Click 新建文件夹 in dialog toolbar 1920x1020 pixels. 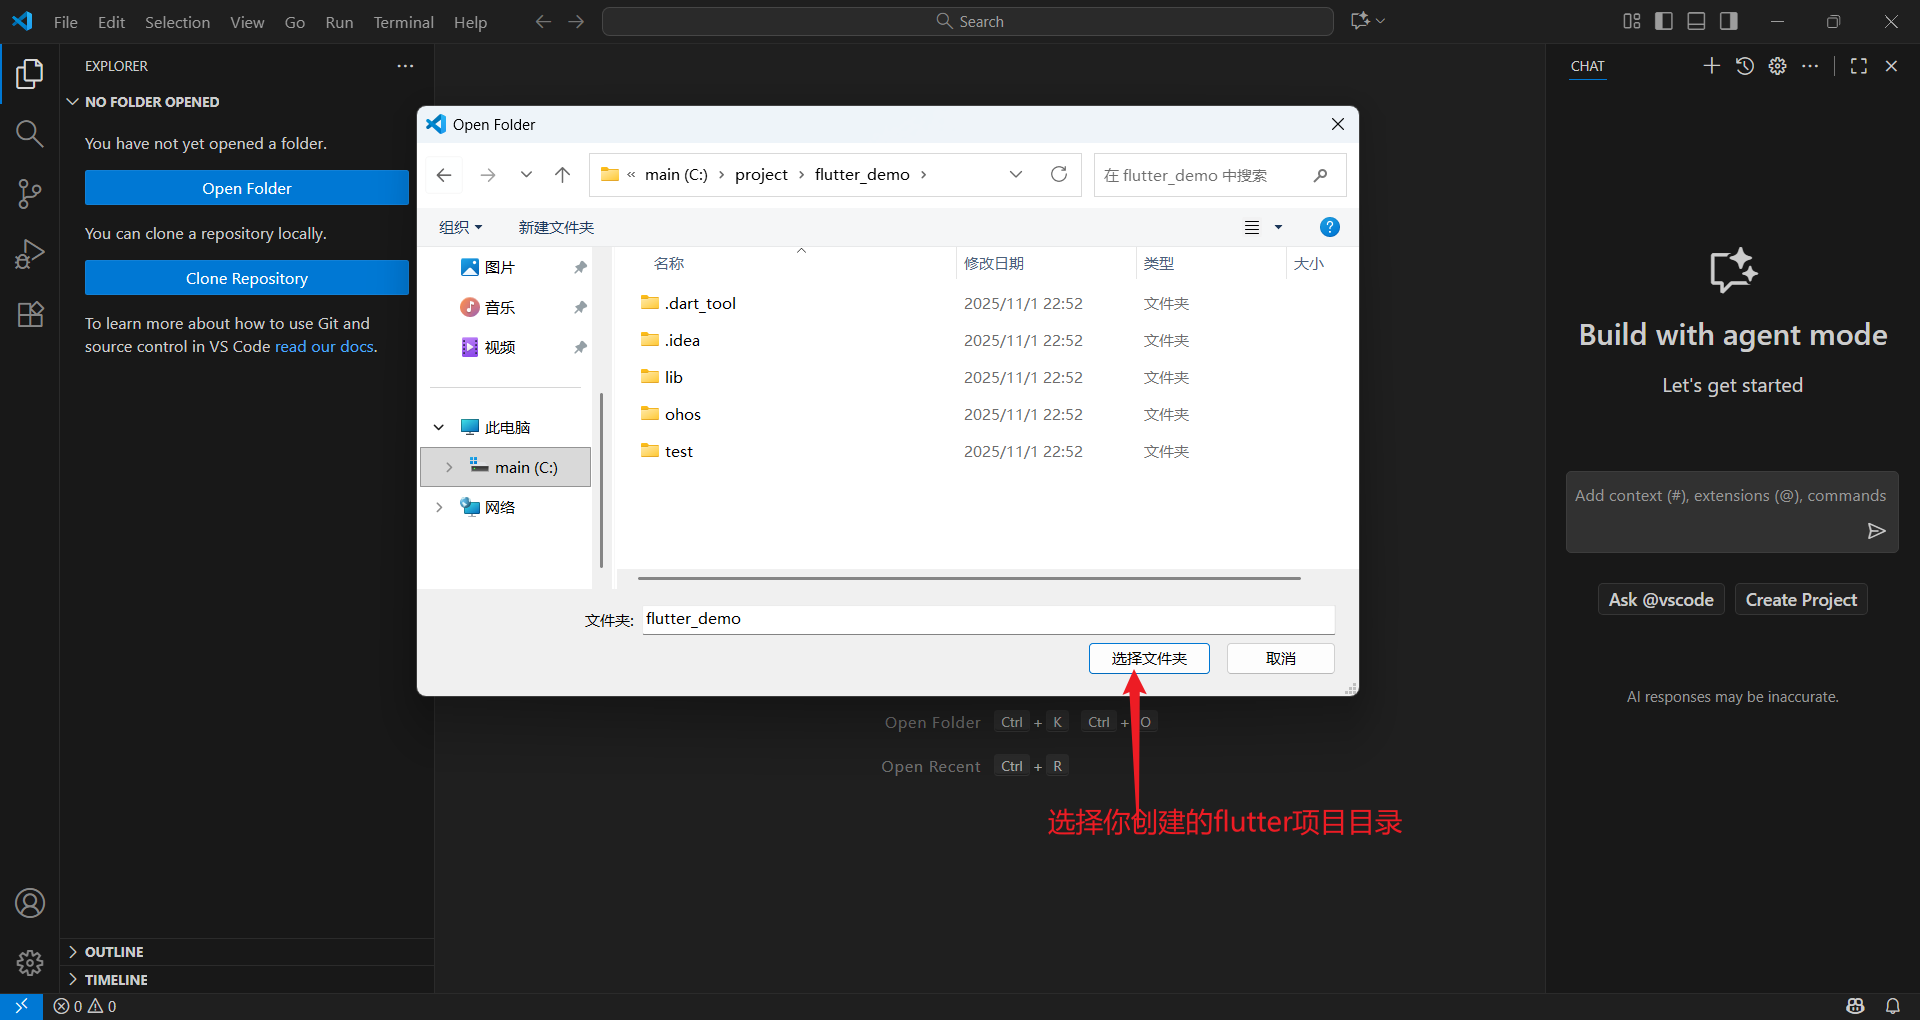point(556,227)
